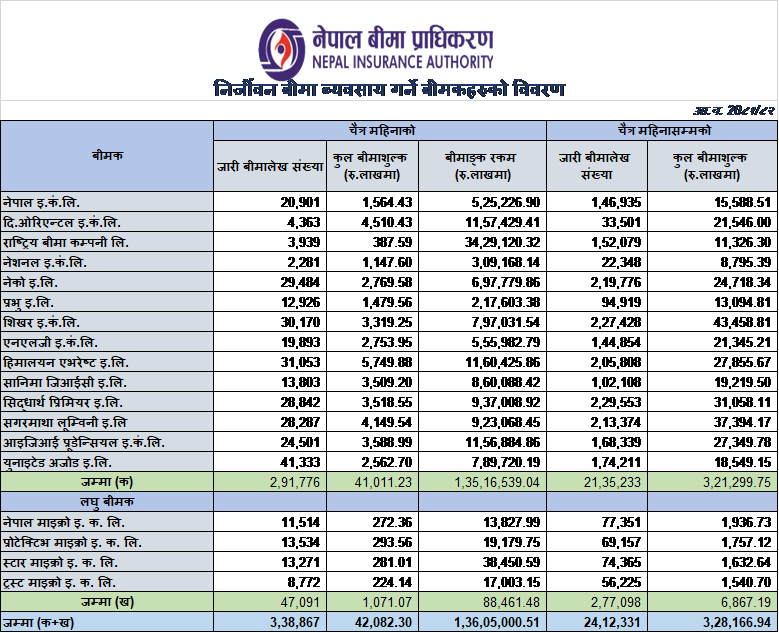Click the subtotal value 2,91,776

[295, 482]
